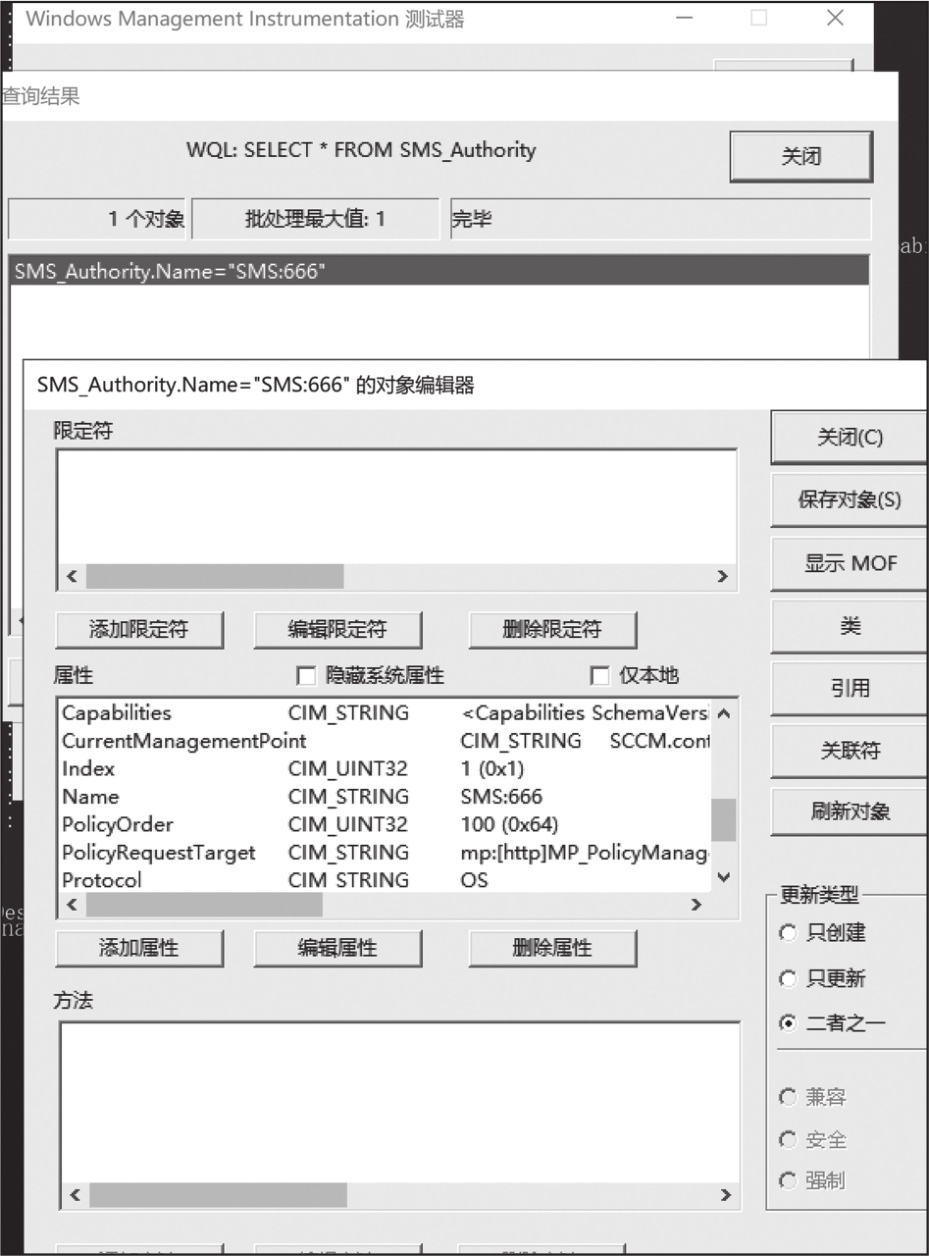The width and height of the screenshot is (929, 1256).
Task: Click the 删除属性 delete property button
Action: tap(552, 948)
